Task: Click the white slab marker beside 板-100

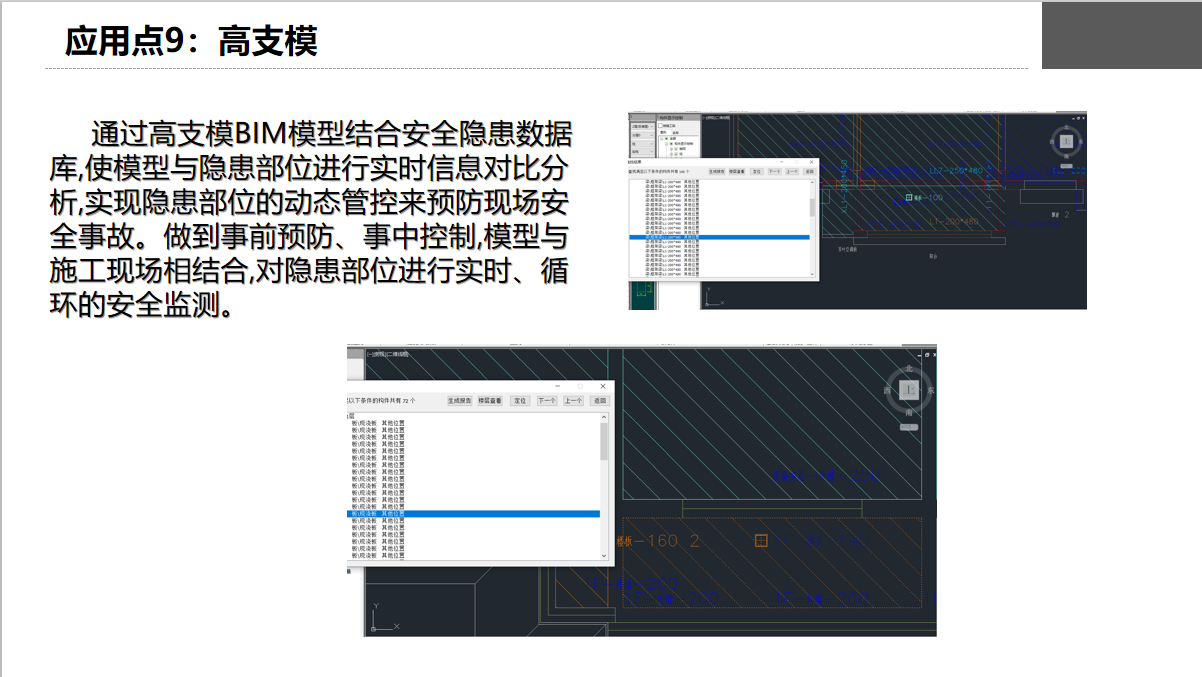Action: [907, 198]
